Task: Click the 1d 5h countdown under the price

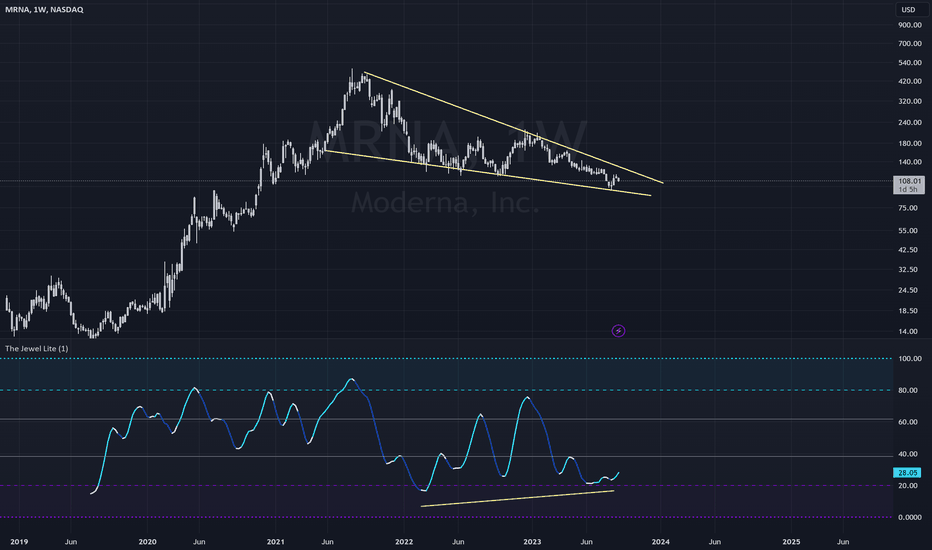Action: [909, 189]
